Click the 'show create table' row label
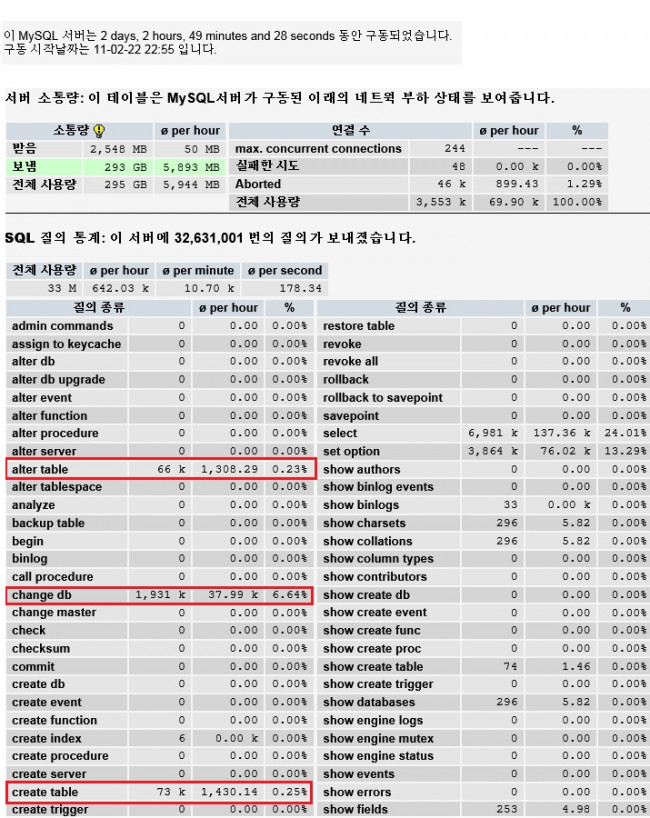The image size is (650, 818). [372, 666]
